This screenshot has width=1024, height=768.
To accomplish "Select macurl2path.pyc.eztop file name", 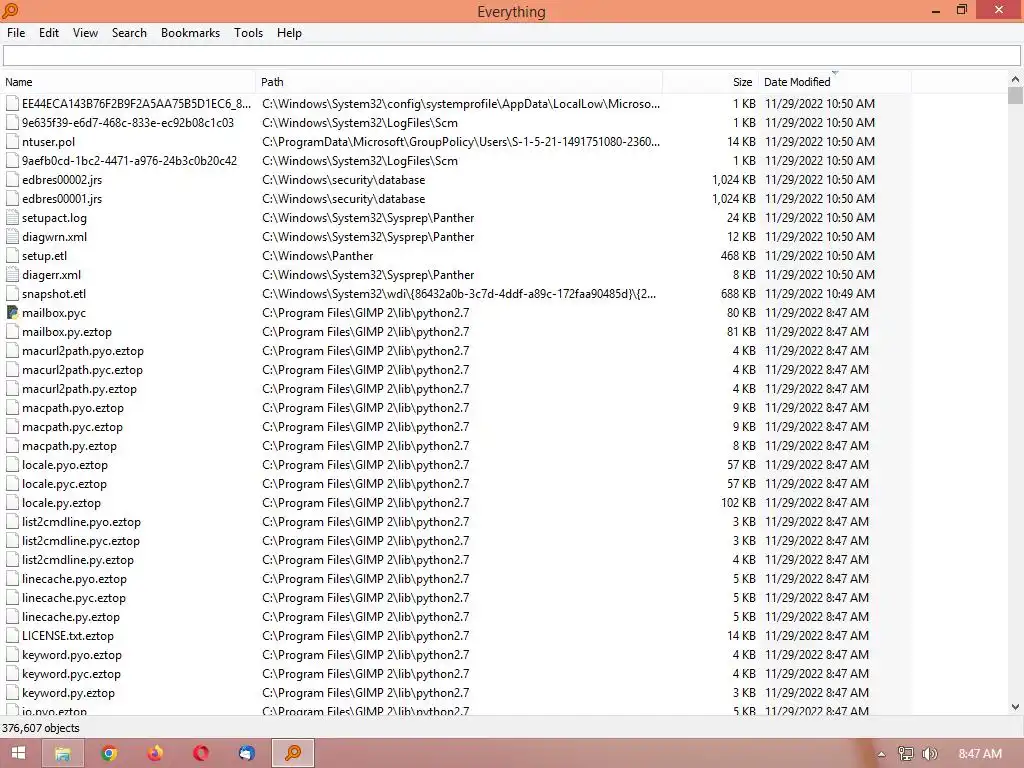I will [x=82, y=370].
